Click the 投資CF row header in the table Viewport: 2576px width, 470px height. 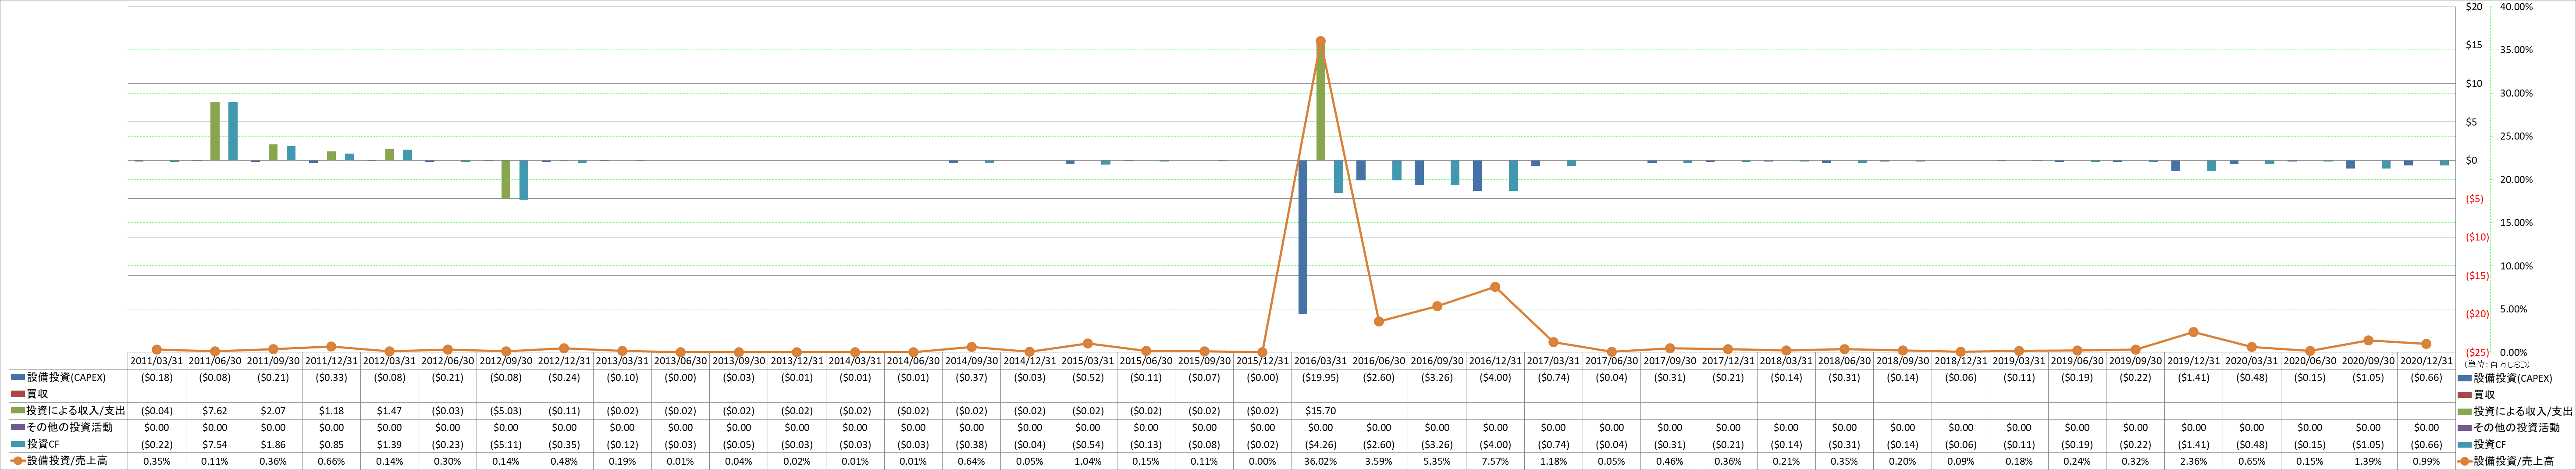pos(68,444)
